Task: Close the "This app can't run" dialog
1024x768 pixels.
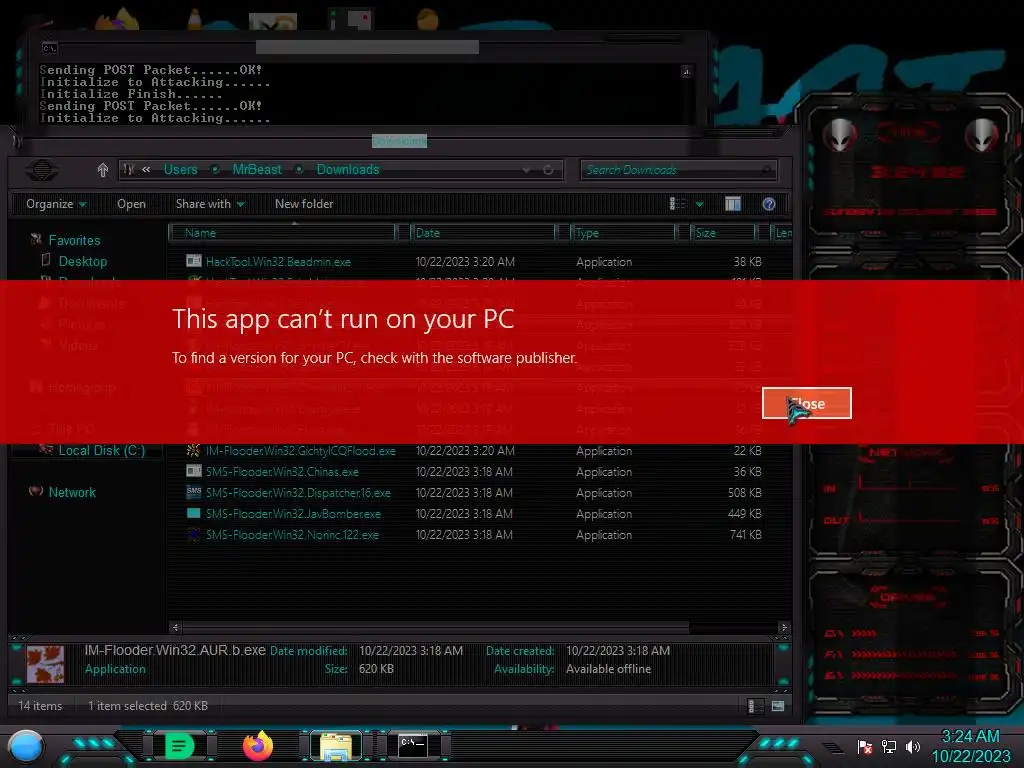Action: coord(807,403)
